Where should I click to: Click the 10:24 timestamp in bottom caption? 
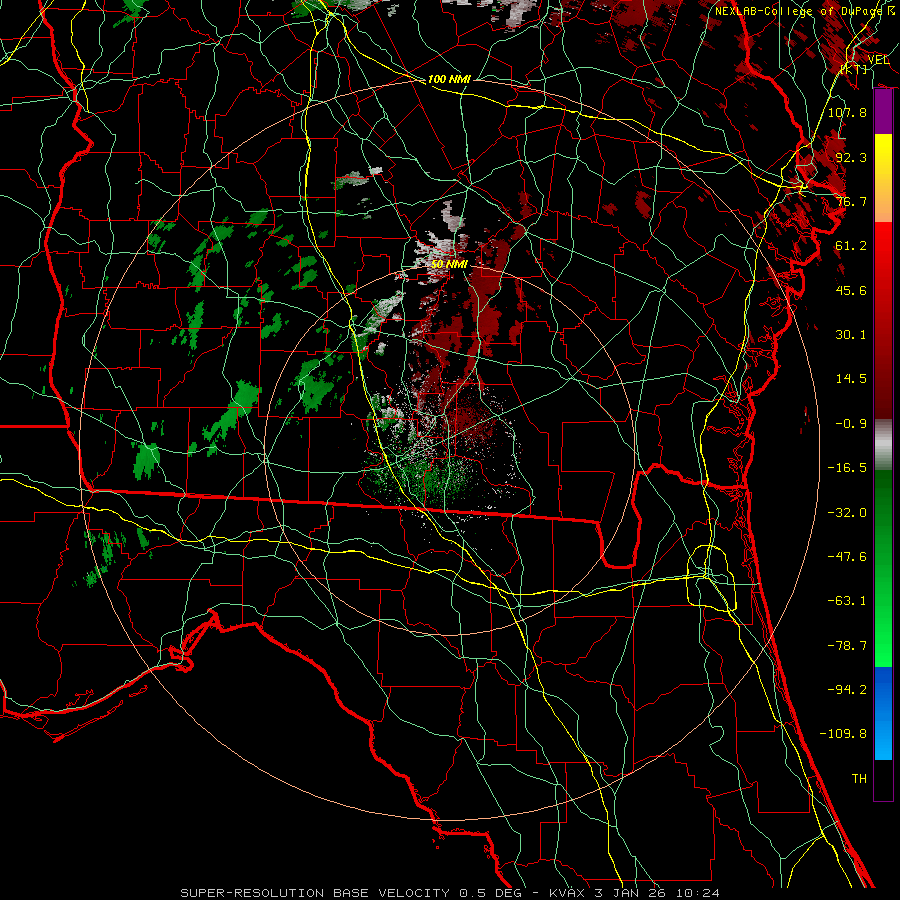pyautogui.click(x=699, y=893)
